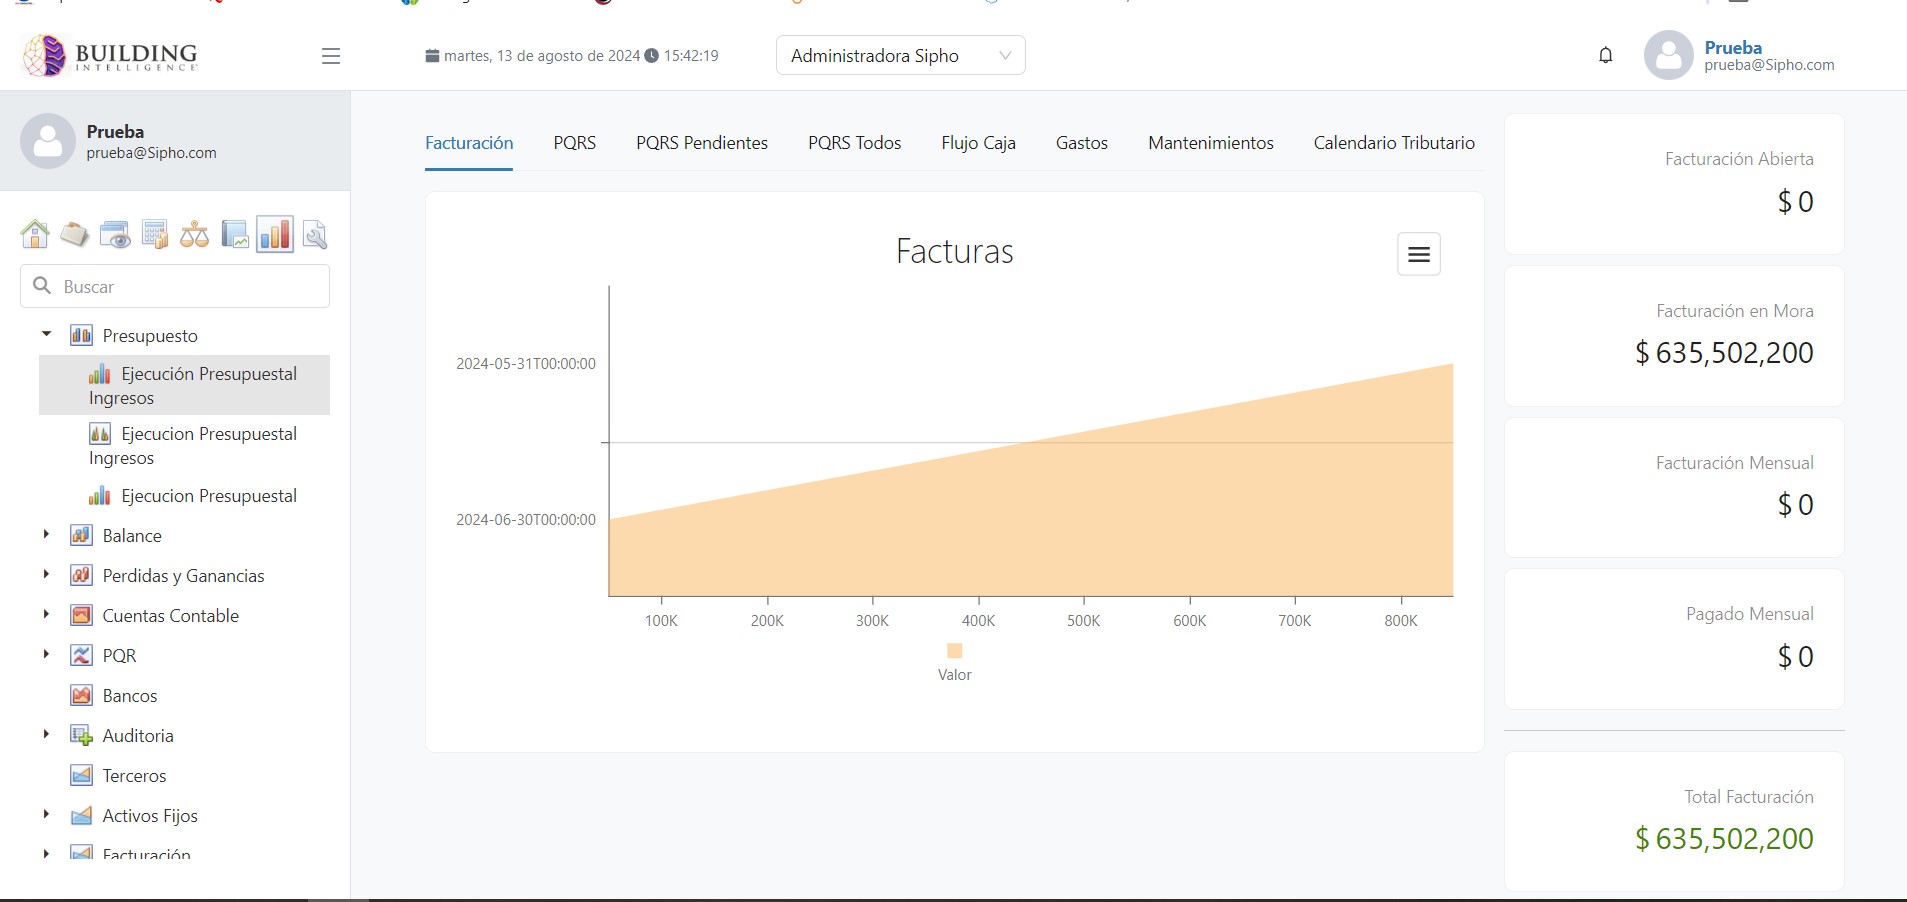Toggle the Valor legend series swatch
1907x902 pixels.
pyautogui.click(x=954, y=651)
